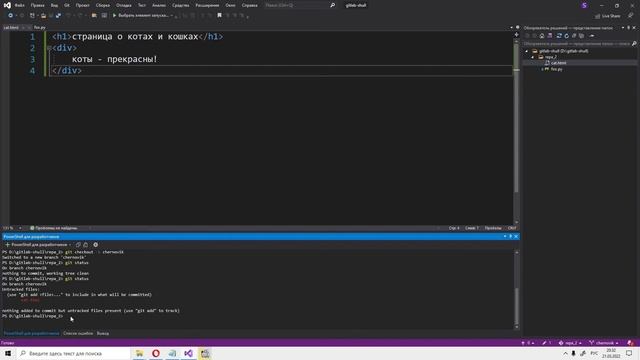Click the save all toolbar icon

[58, 16]
